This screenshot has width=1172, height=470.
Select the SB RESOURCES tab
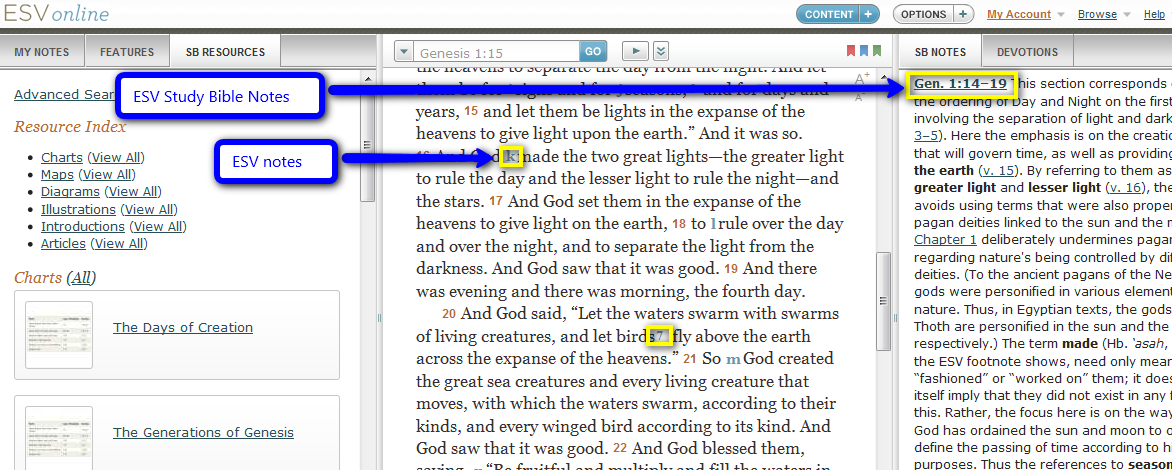[x=226, y=52]
